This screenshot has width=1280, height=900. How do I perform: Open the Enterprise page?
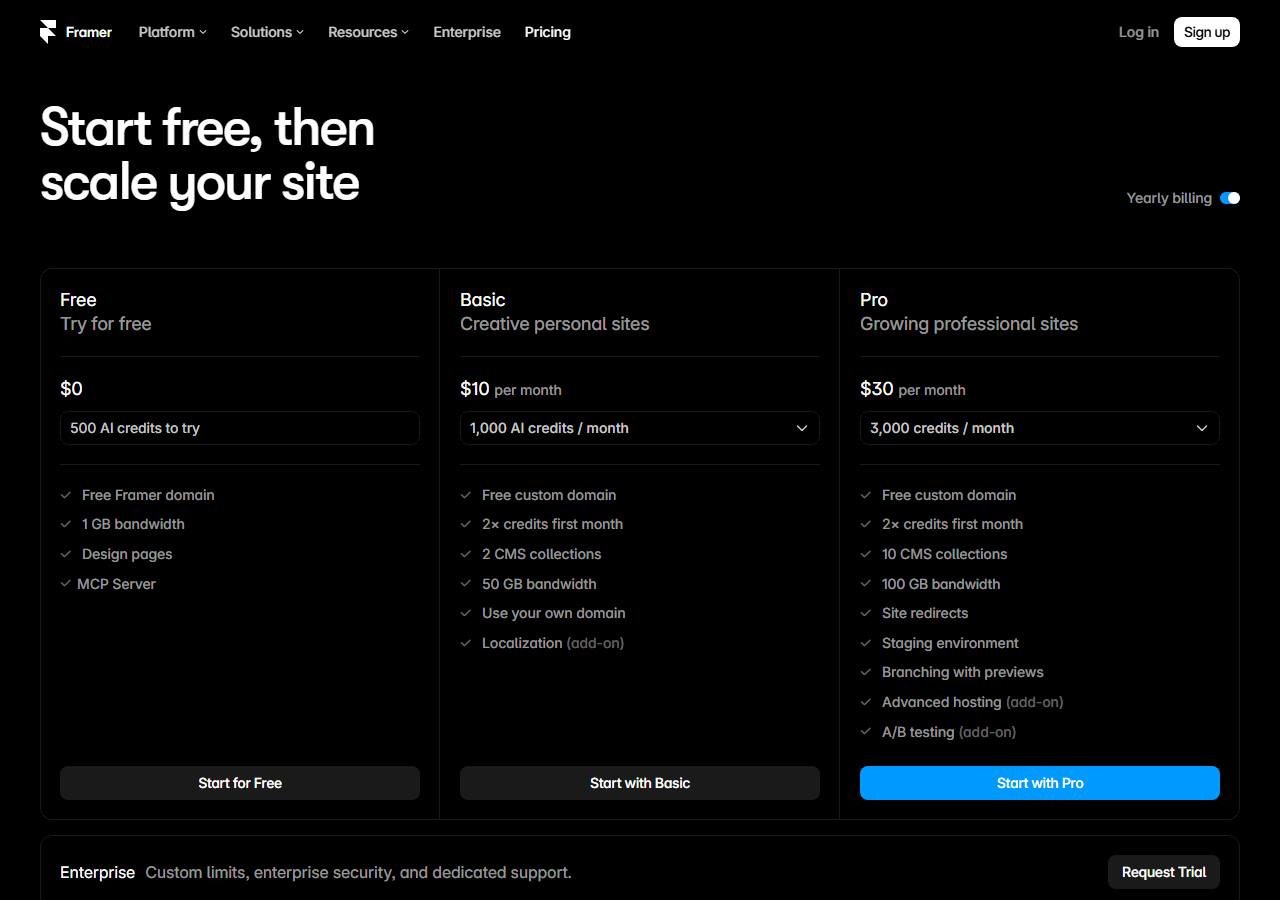[x=467, y=32]
